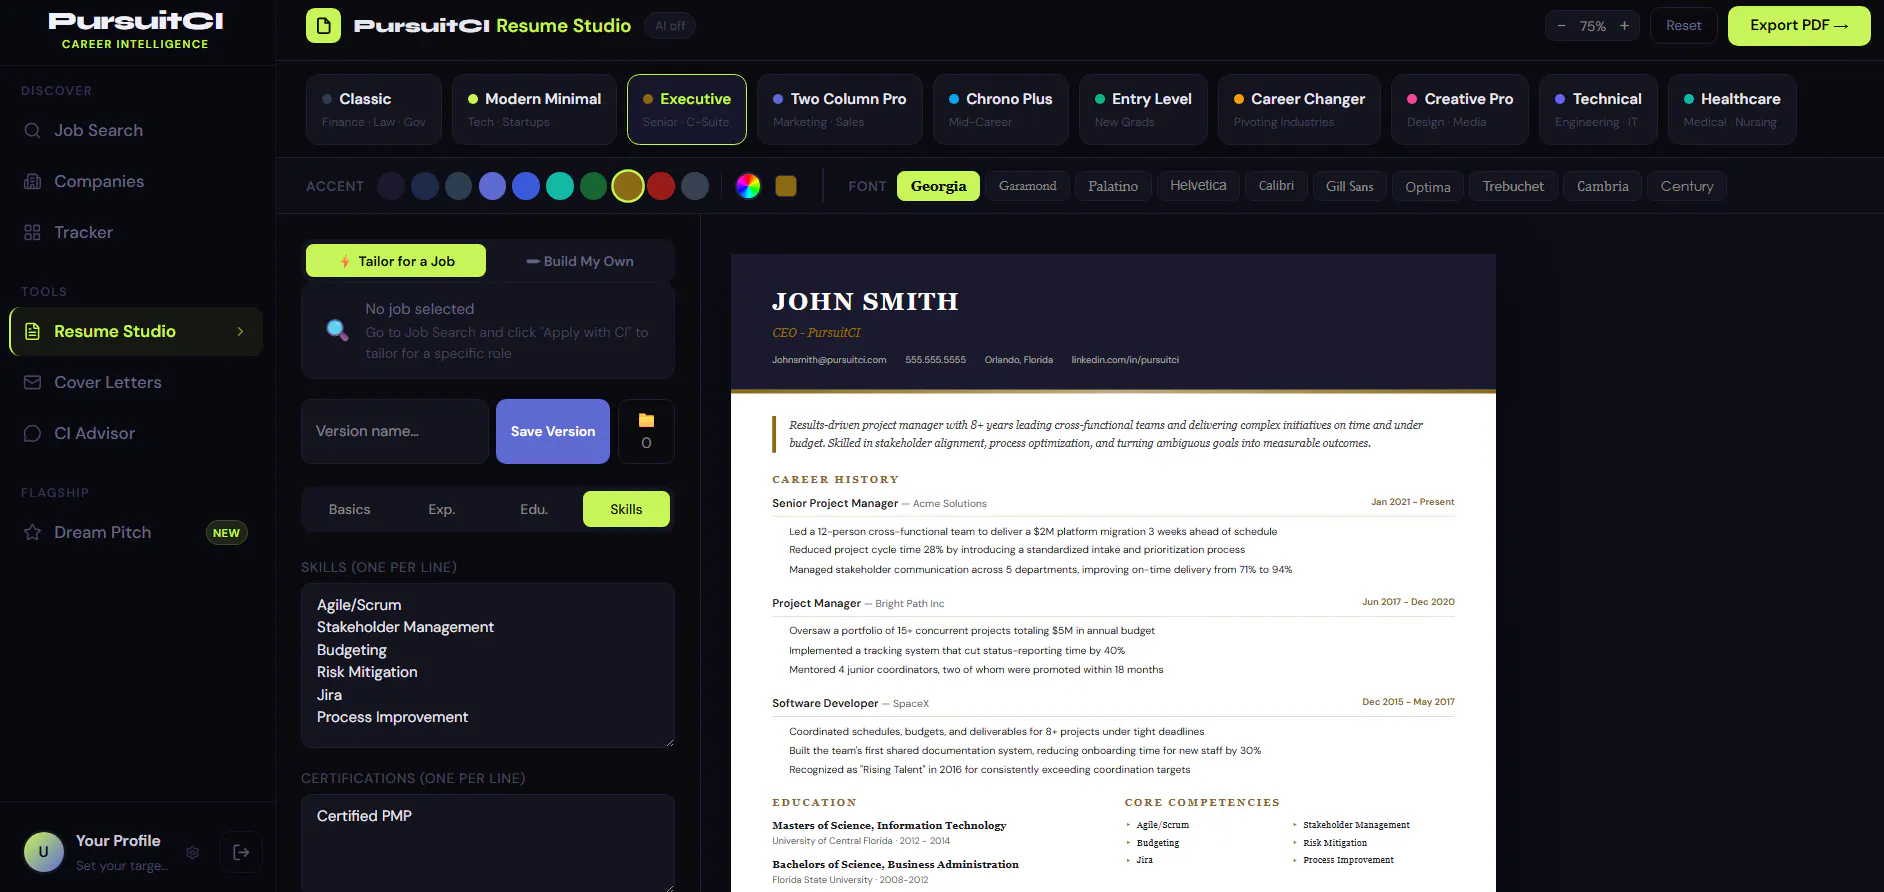Open the Basics tab
This screenshot has height=892, width=1884.
click(349, 509)
